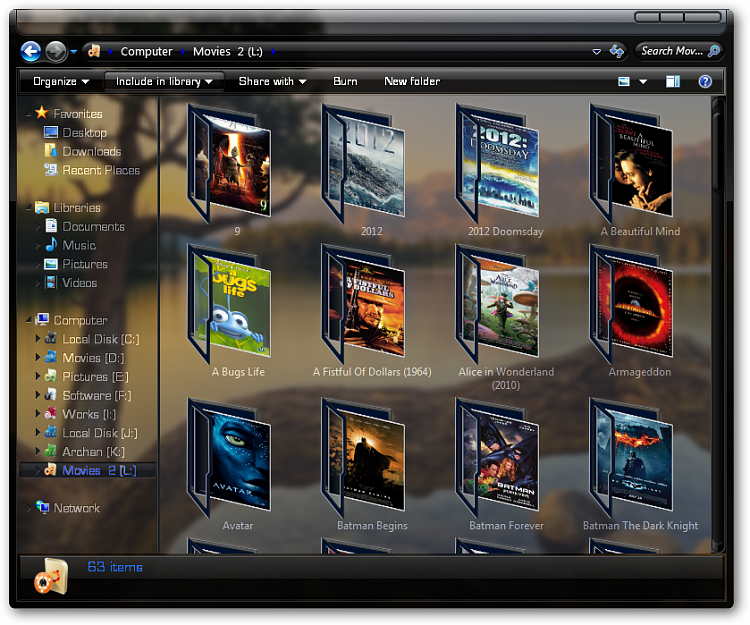The image size is (750, 625).
Task: Select Movies 2 (L:) breadcrumb segment
Action: pos(228,51)
